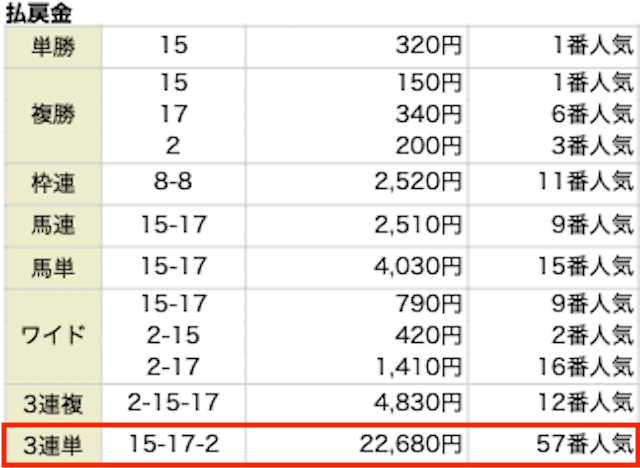Click the 枠連 row header
Screen dimensions: 640x468
tap(53, 184)
